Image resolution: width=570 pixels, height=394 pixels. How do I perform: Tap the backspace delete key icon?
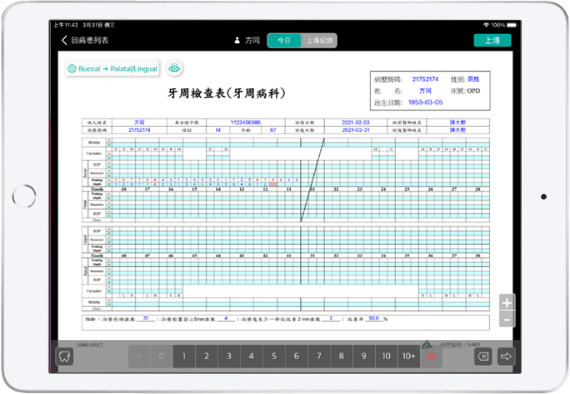483,356
